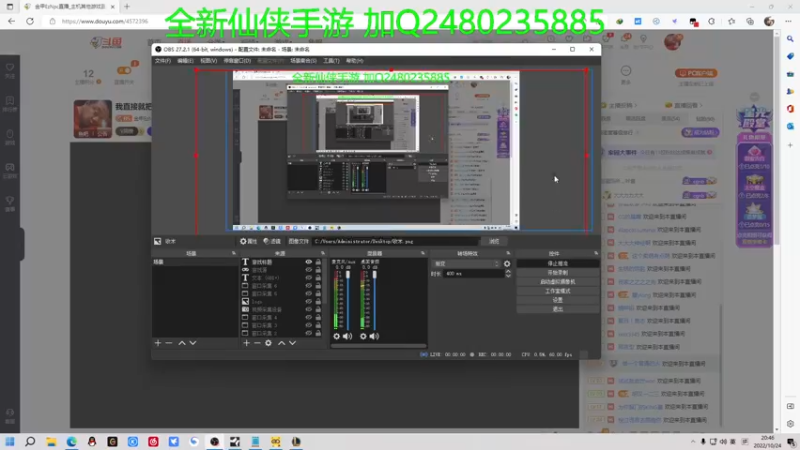Move the scene up in the Scenes panel

pyautogui.click(x=182, y=343)
